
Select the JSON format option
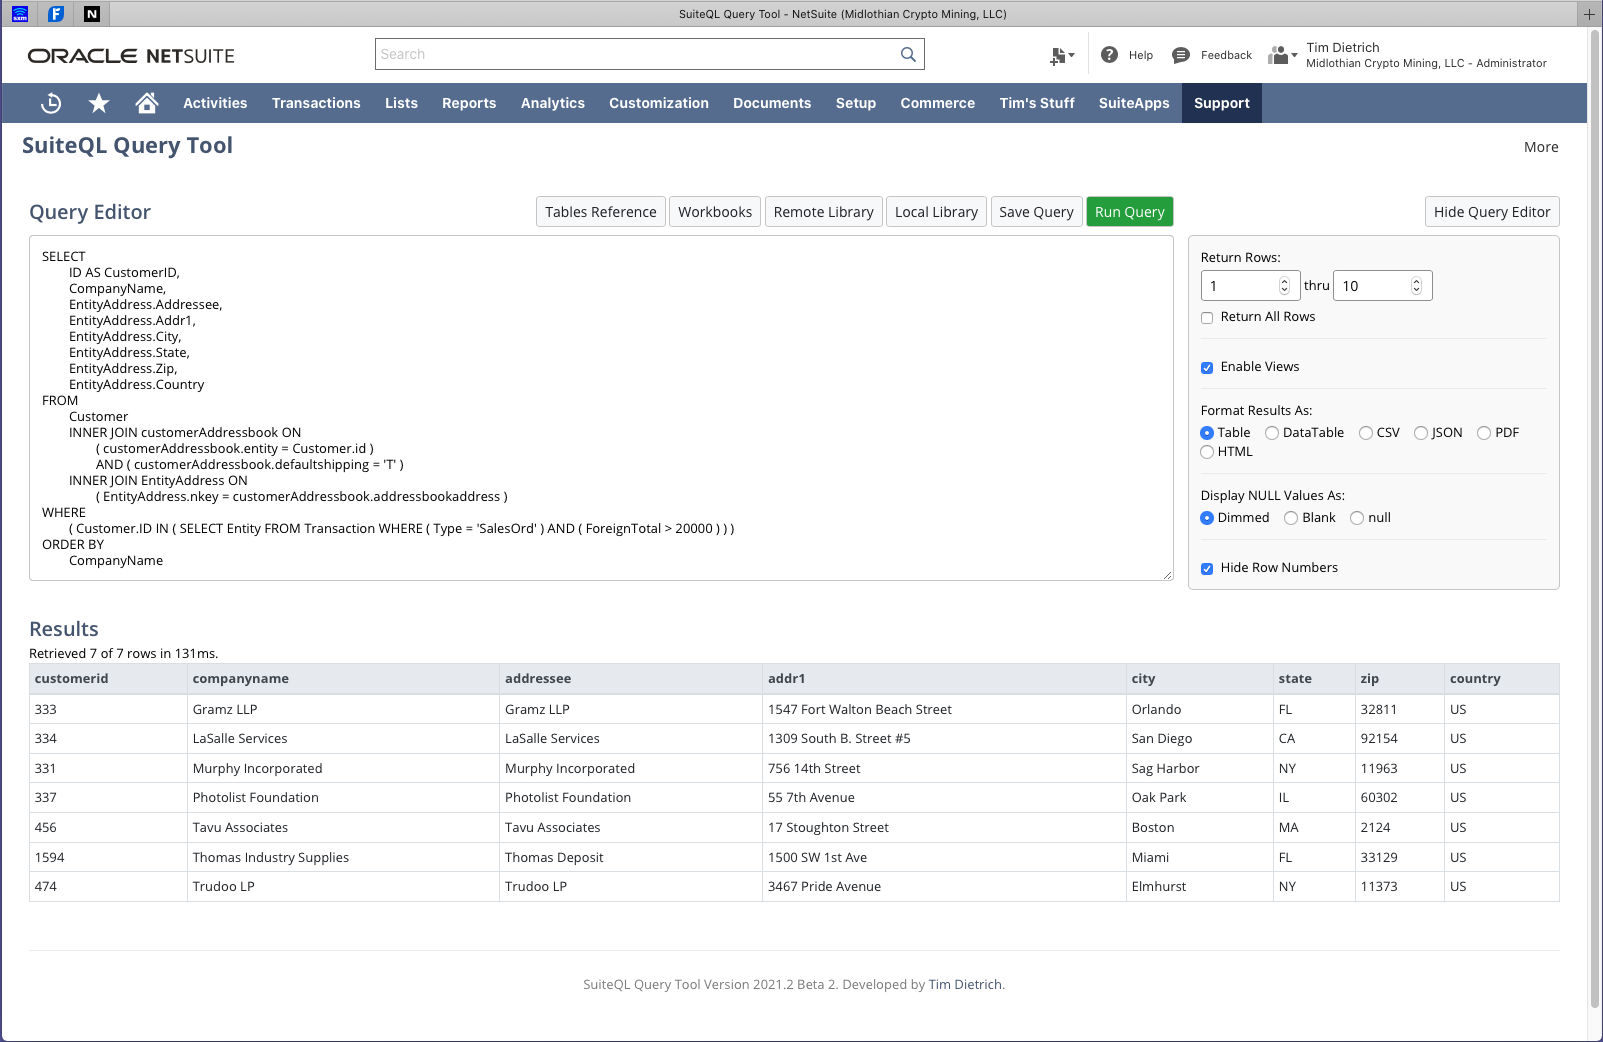(x=1421, y=433)
